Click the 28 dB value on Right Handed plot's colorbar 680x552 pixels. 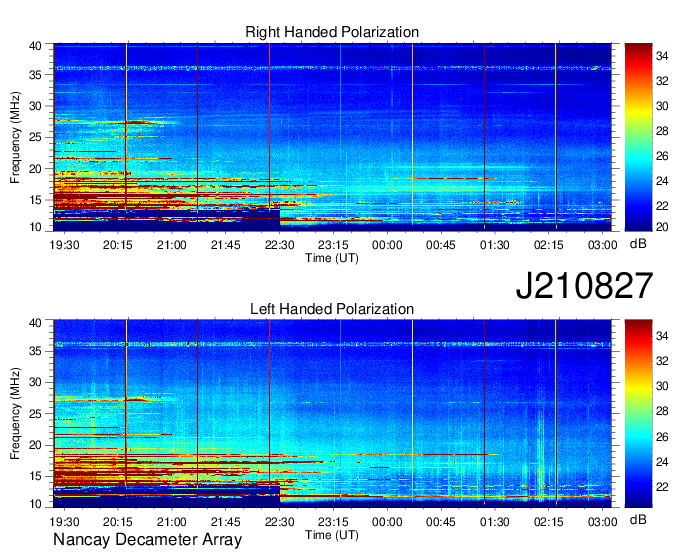tap(662, 131)
